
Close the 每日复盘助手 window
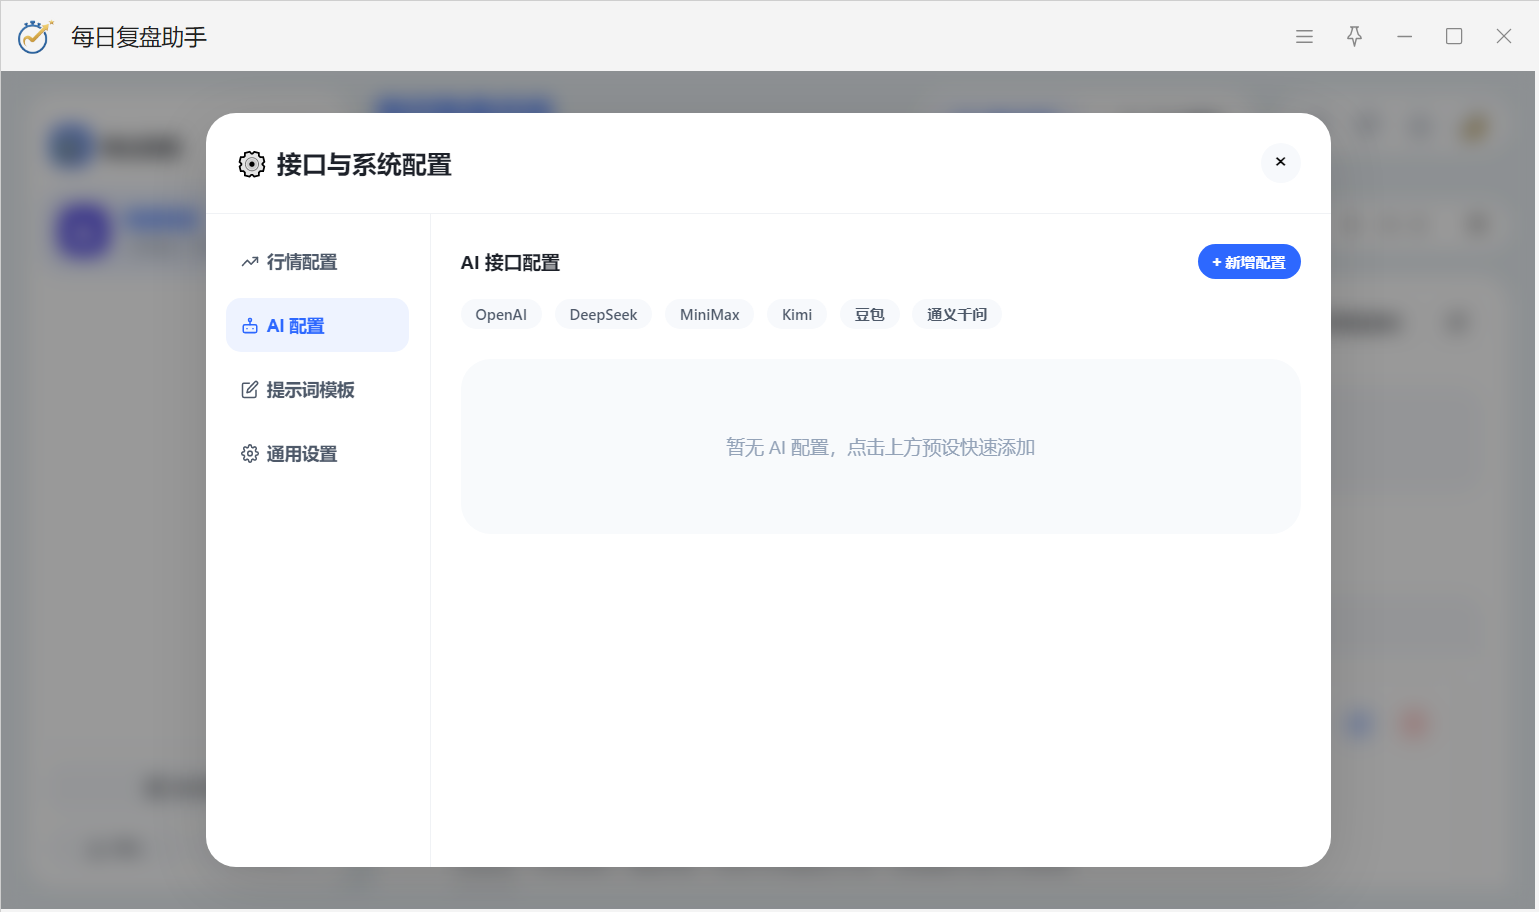pyautogui.click(x=1503, y=37)
